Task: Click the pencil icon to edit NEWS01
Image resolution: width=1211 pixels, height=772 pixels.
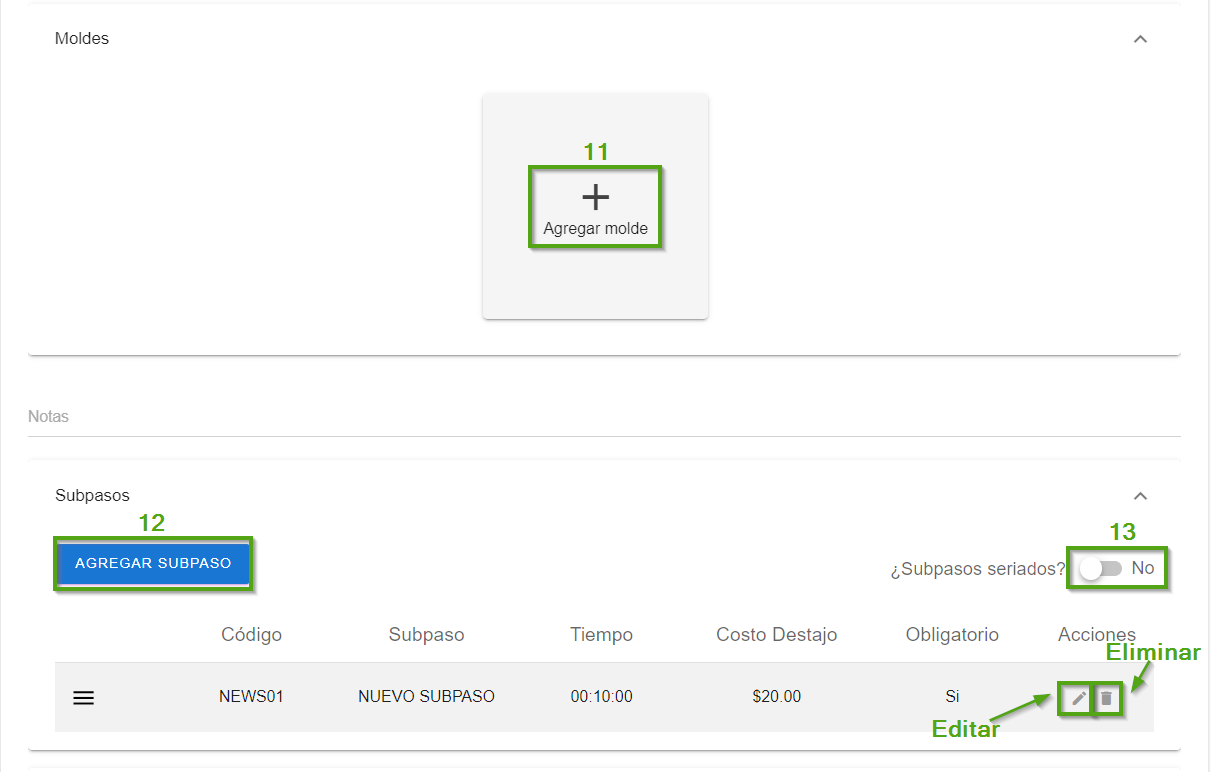Action: [x=1078, y=698]
